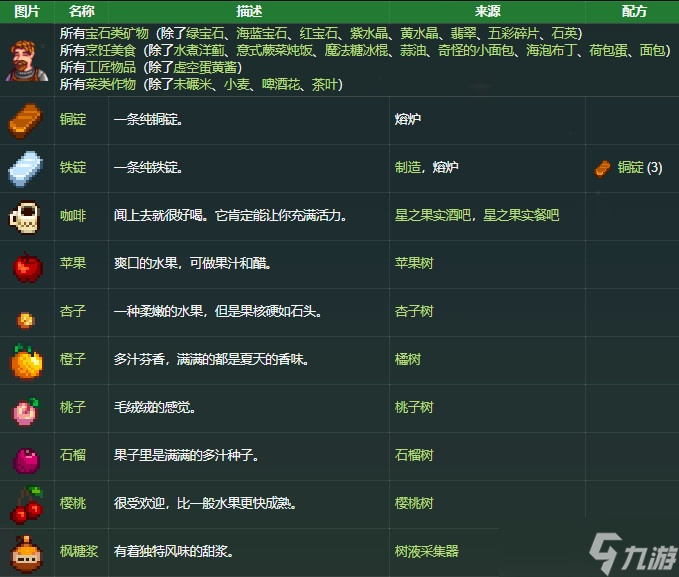Open the 苹果 name link
Image resolution: width=679 pixels, height=577 pixels.
click(x=73, y=263)
